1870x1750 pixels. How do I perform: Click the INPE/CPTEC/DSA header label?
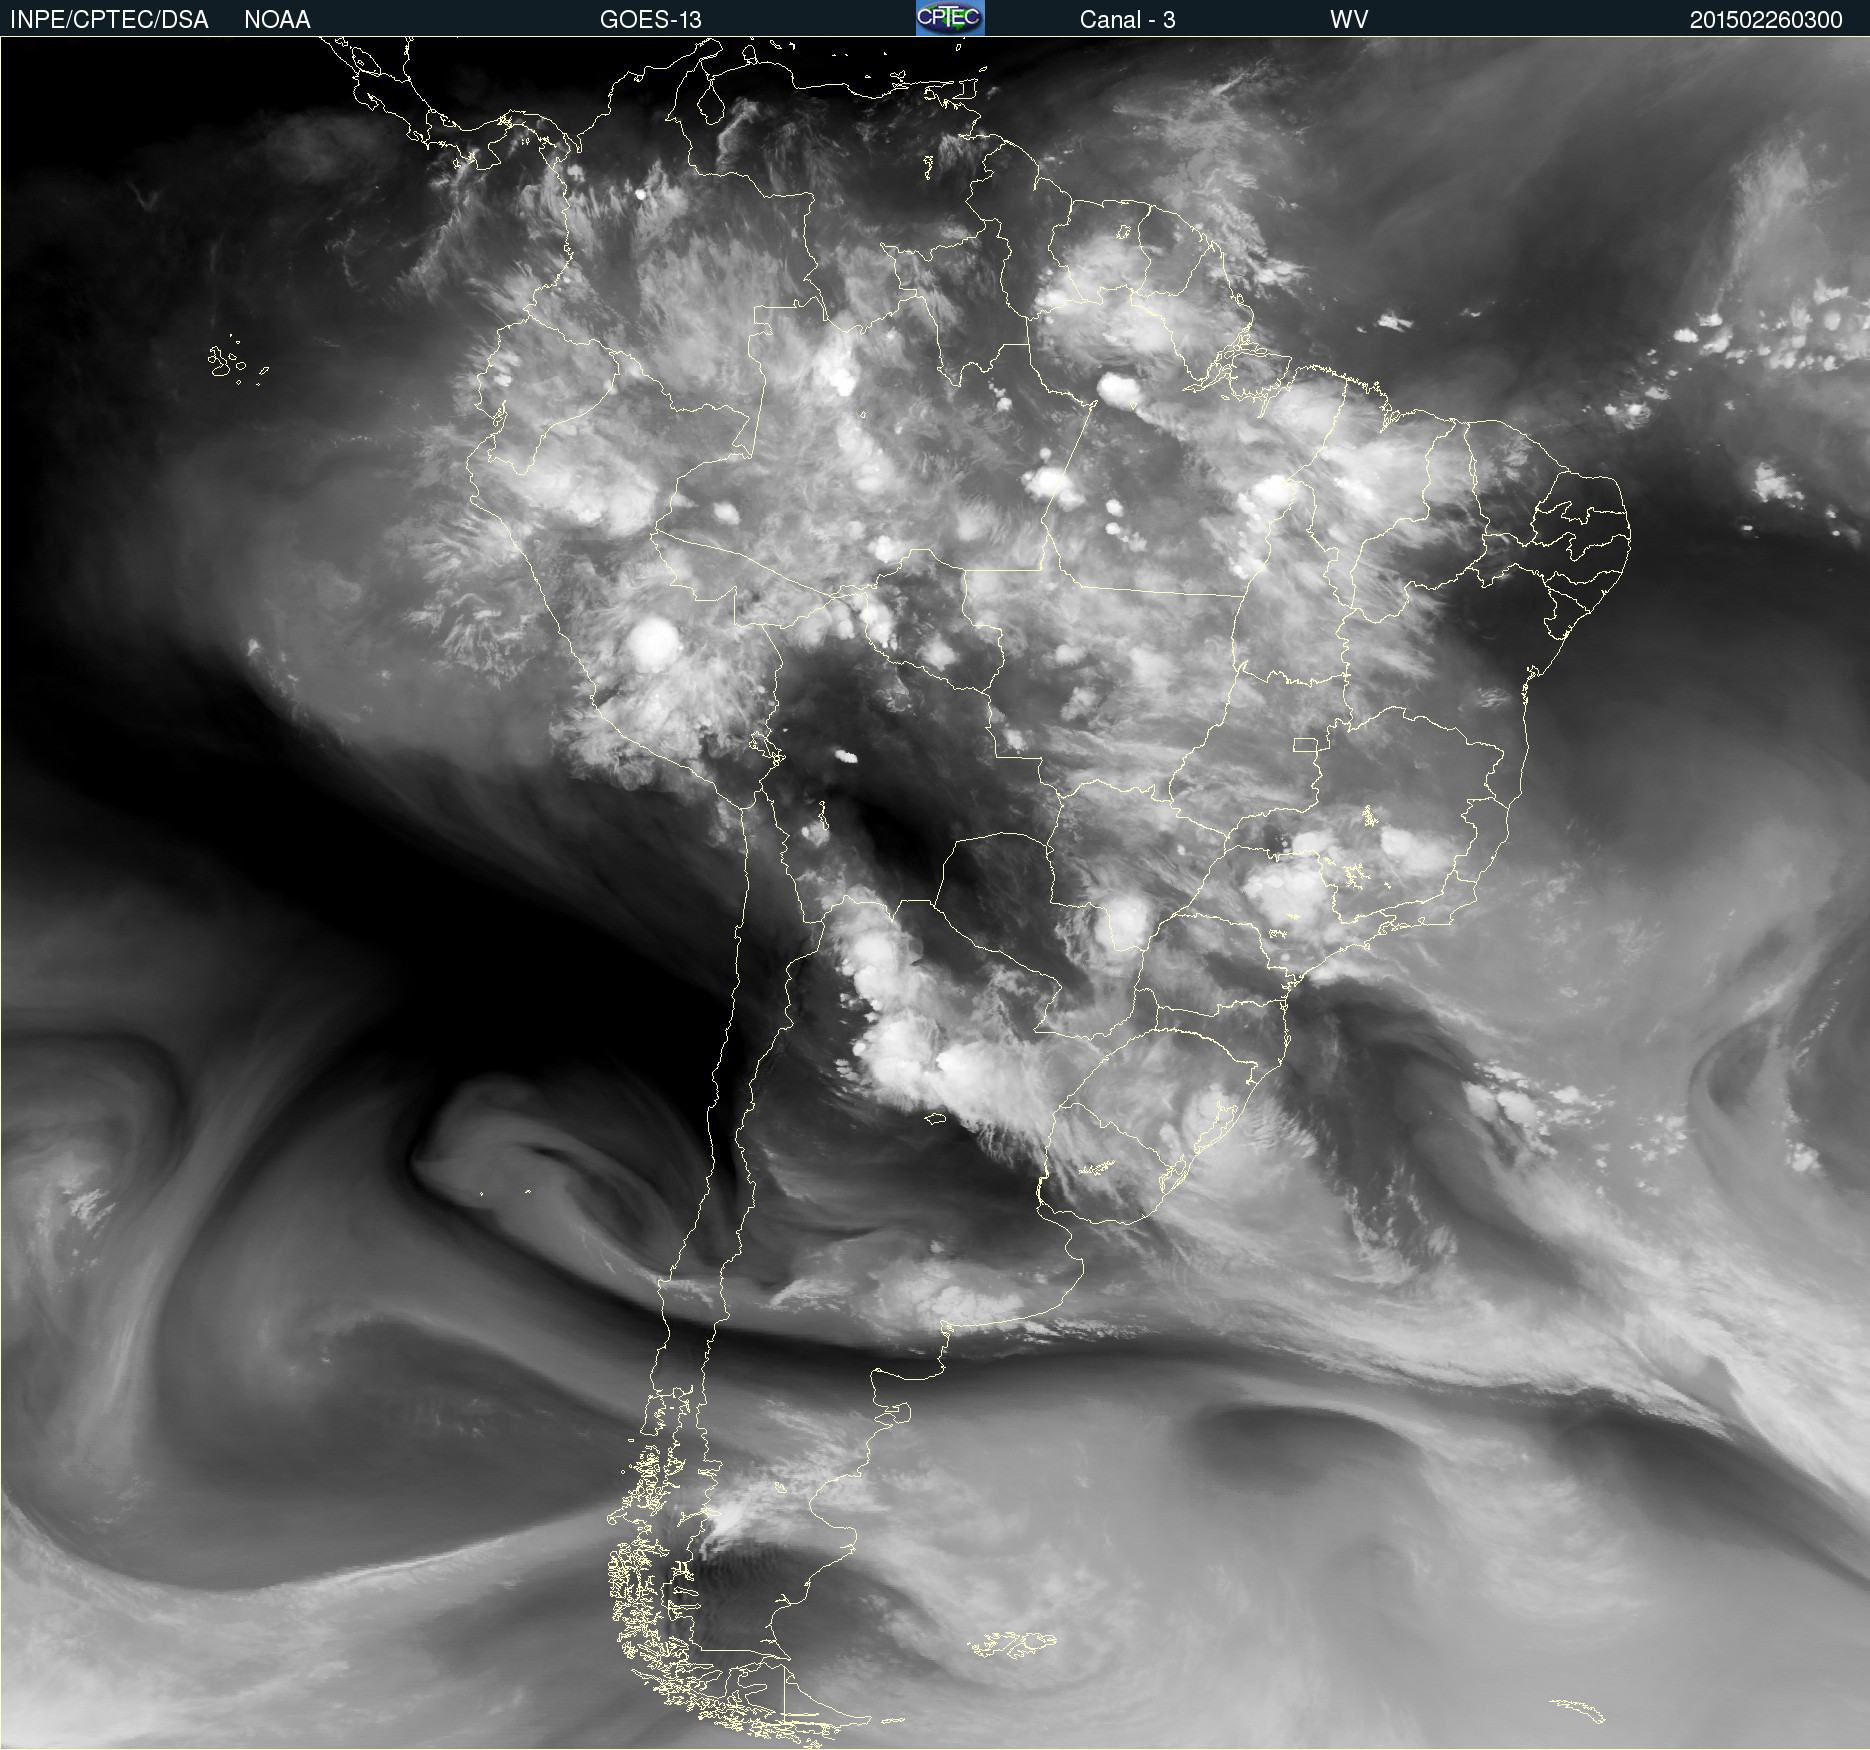[x=109, y=19]
